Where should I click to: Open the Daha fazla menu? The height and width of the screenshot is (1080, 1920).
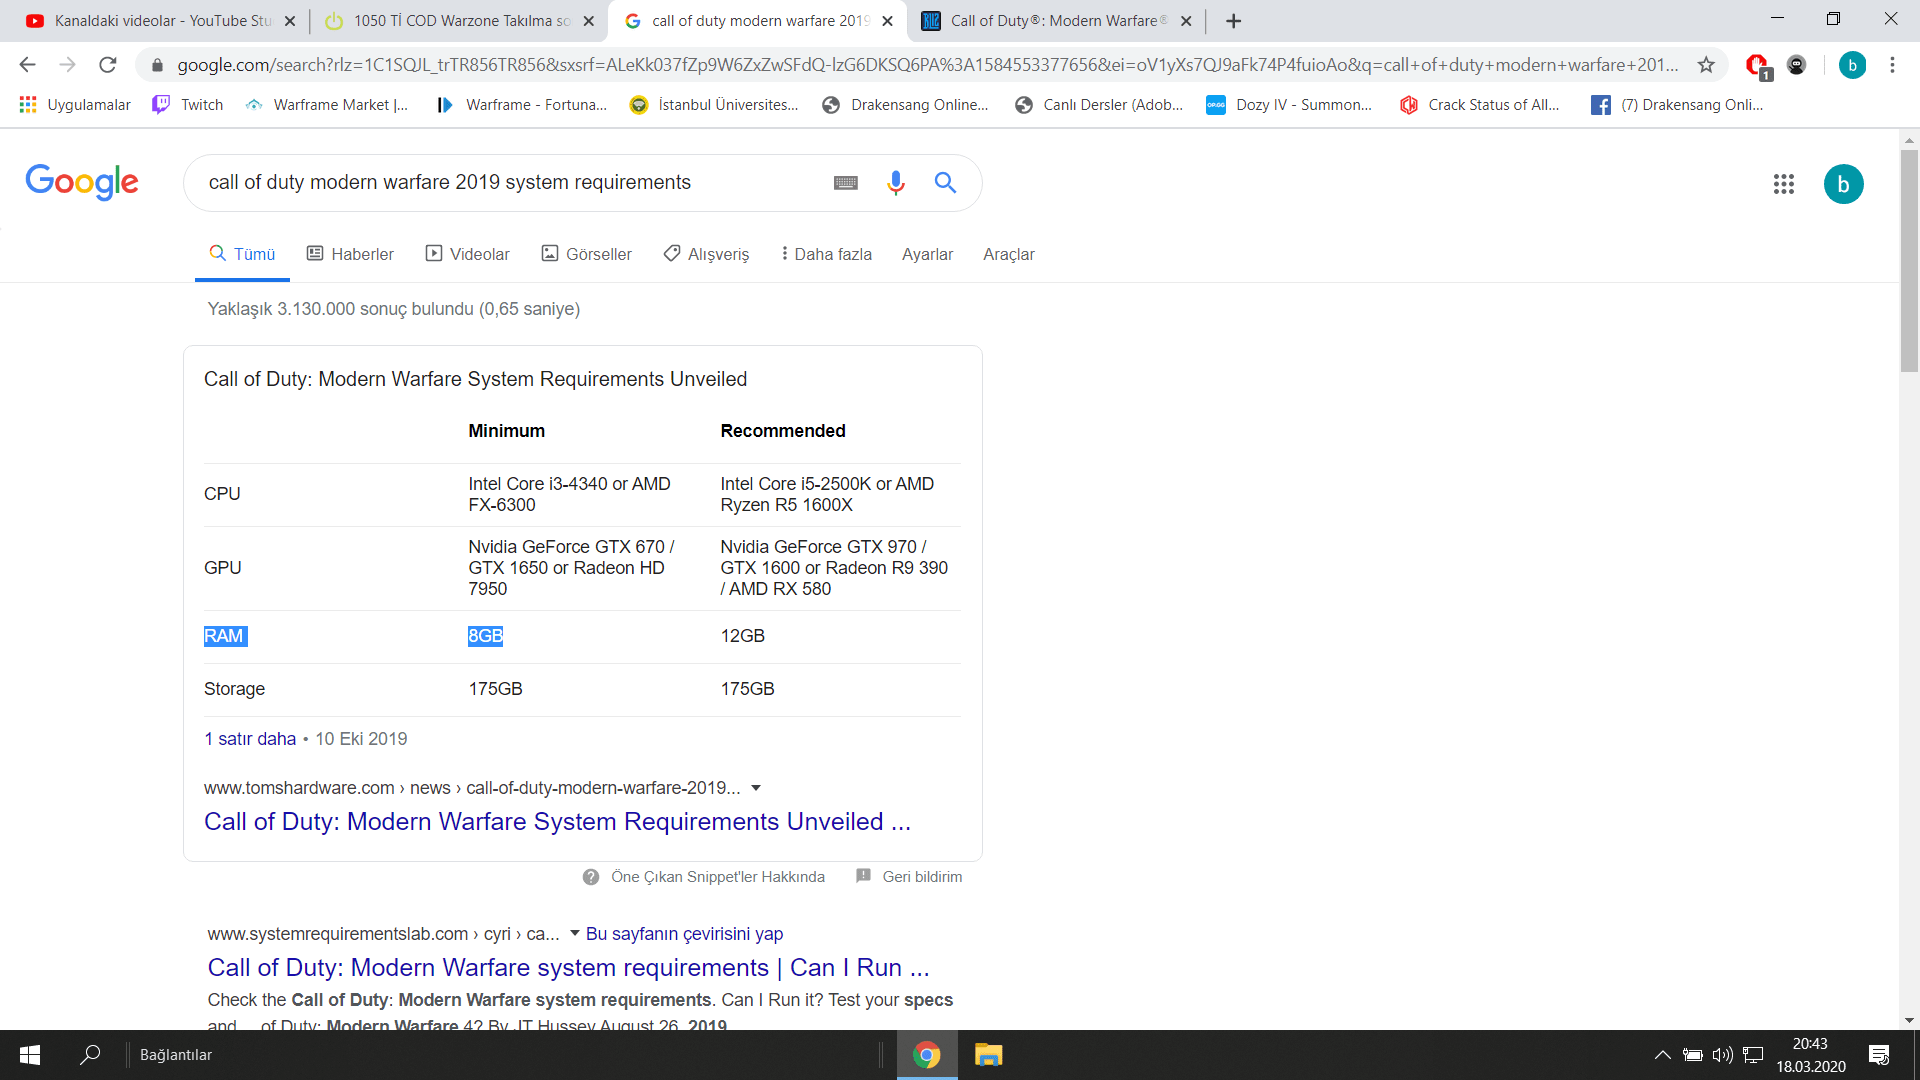click(826, 254)
